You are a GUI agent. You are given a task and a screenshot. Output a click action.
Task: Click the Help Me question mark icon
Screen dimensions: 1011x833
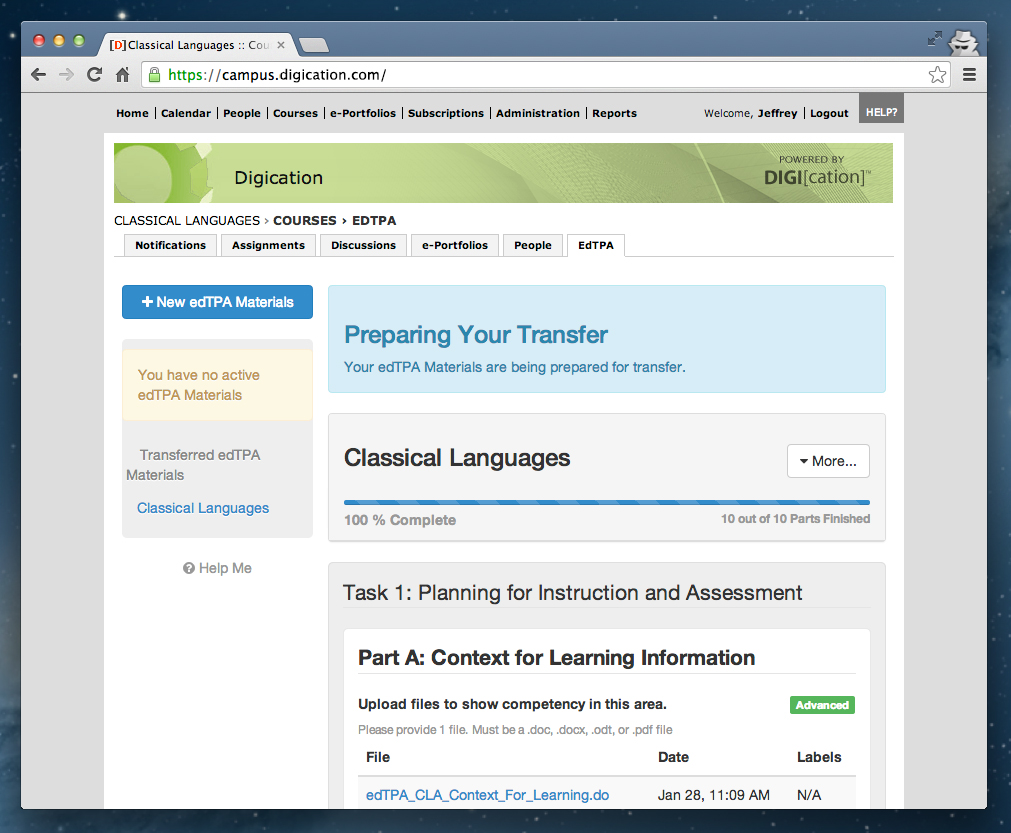point(189,567)
